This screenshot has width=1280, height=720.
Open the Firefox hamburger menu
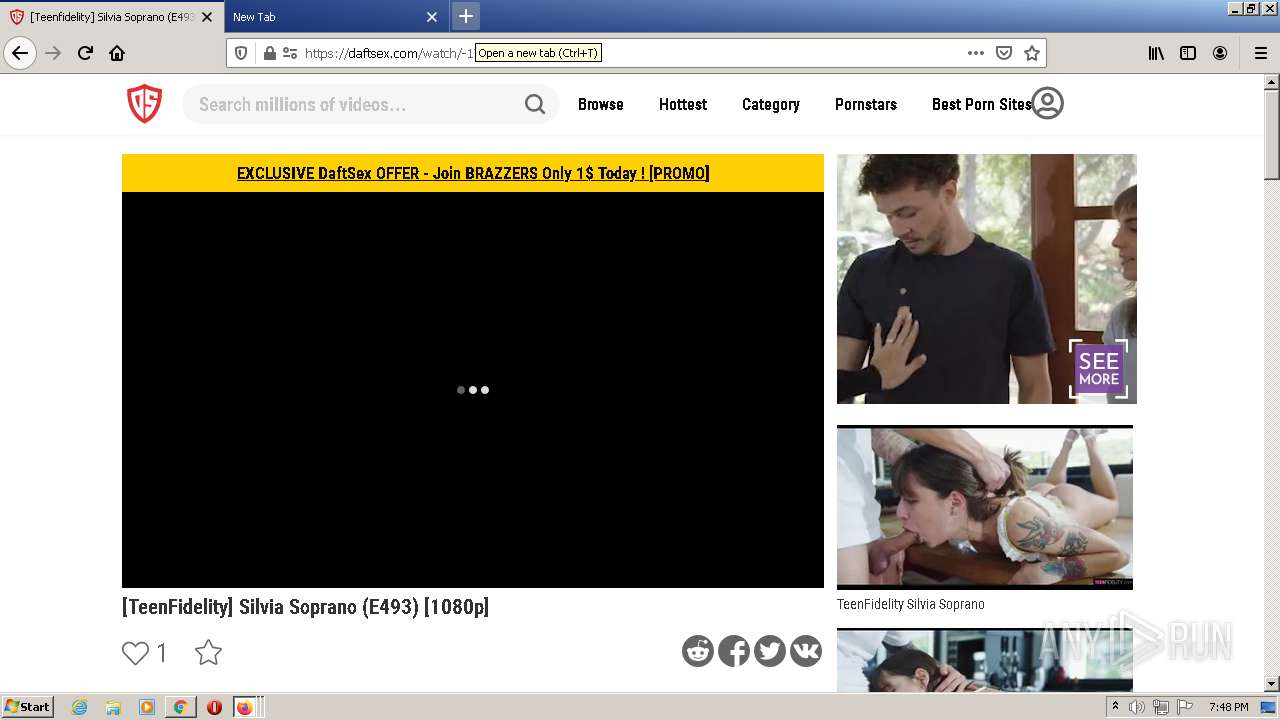(x=1261, y=53)
